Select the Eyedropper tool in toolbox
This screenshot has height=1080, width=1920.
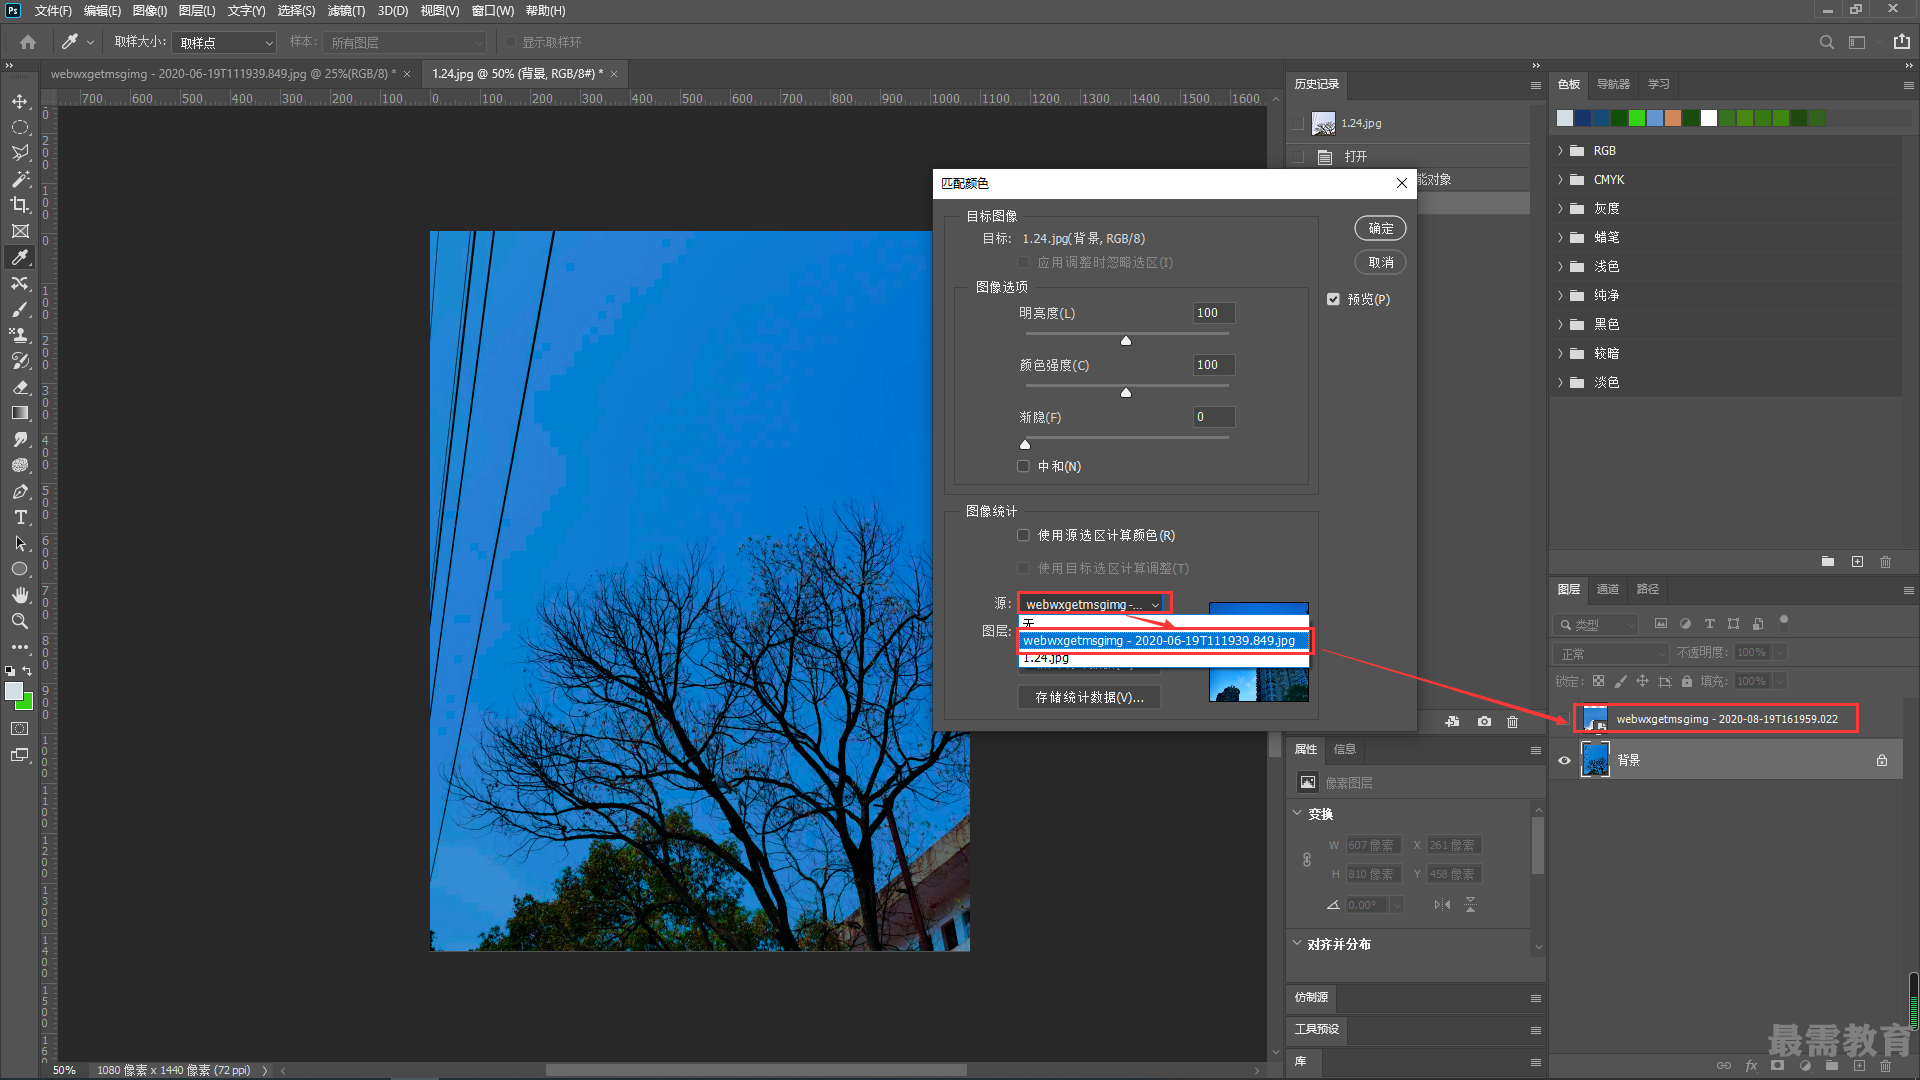(x=20, y=257)
